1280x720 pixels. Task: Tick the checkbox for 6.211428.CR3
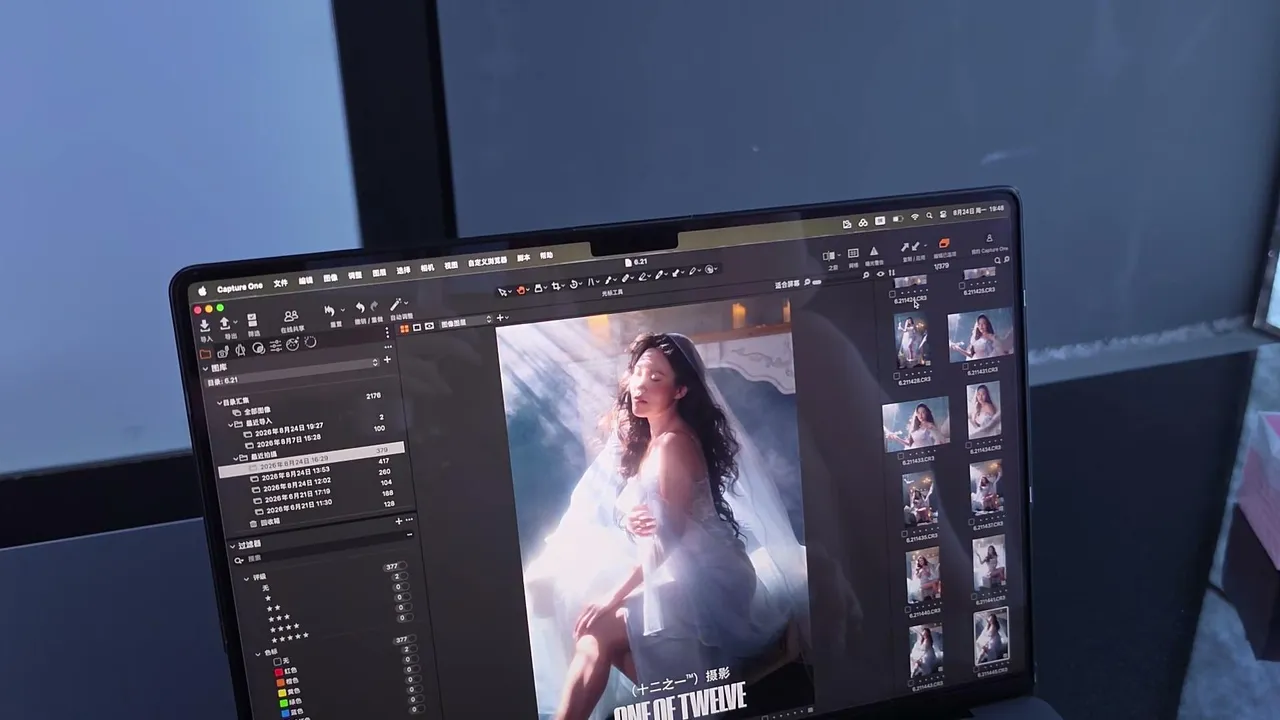[x=896, y=376]
